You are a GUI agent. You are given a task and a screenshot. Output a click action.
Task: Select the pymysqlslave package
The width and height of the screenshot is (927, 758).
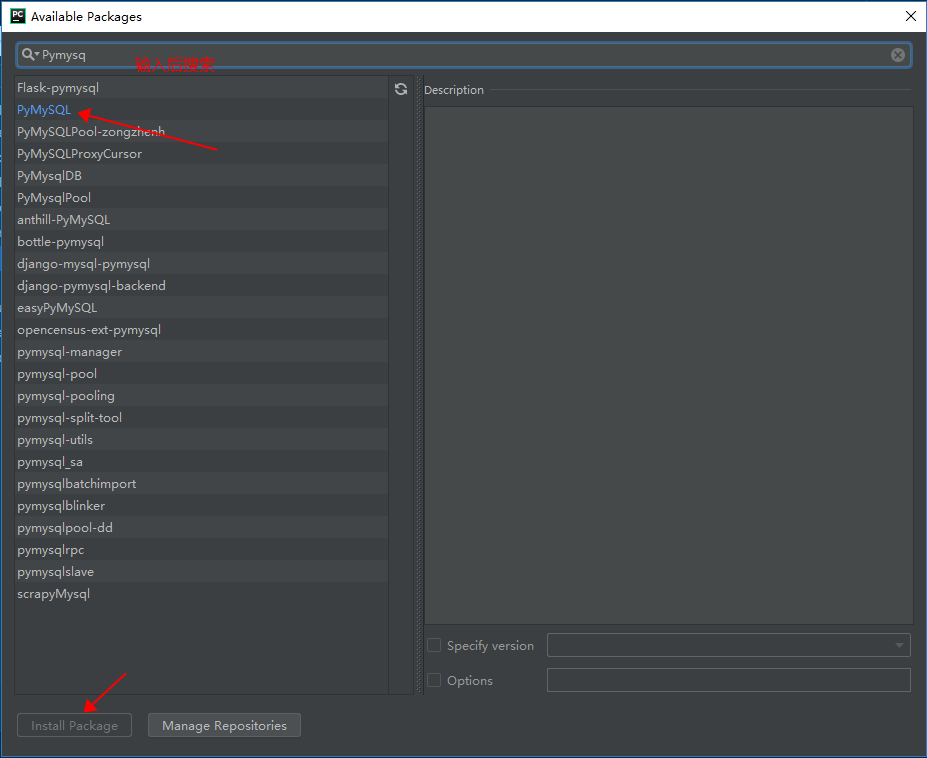[202, 572]
